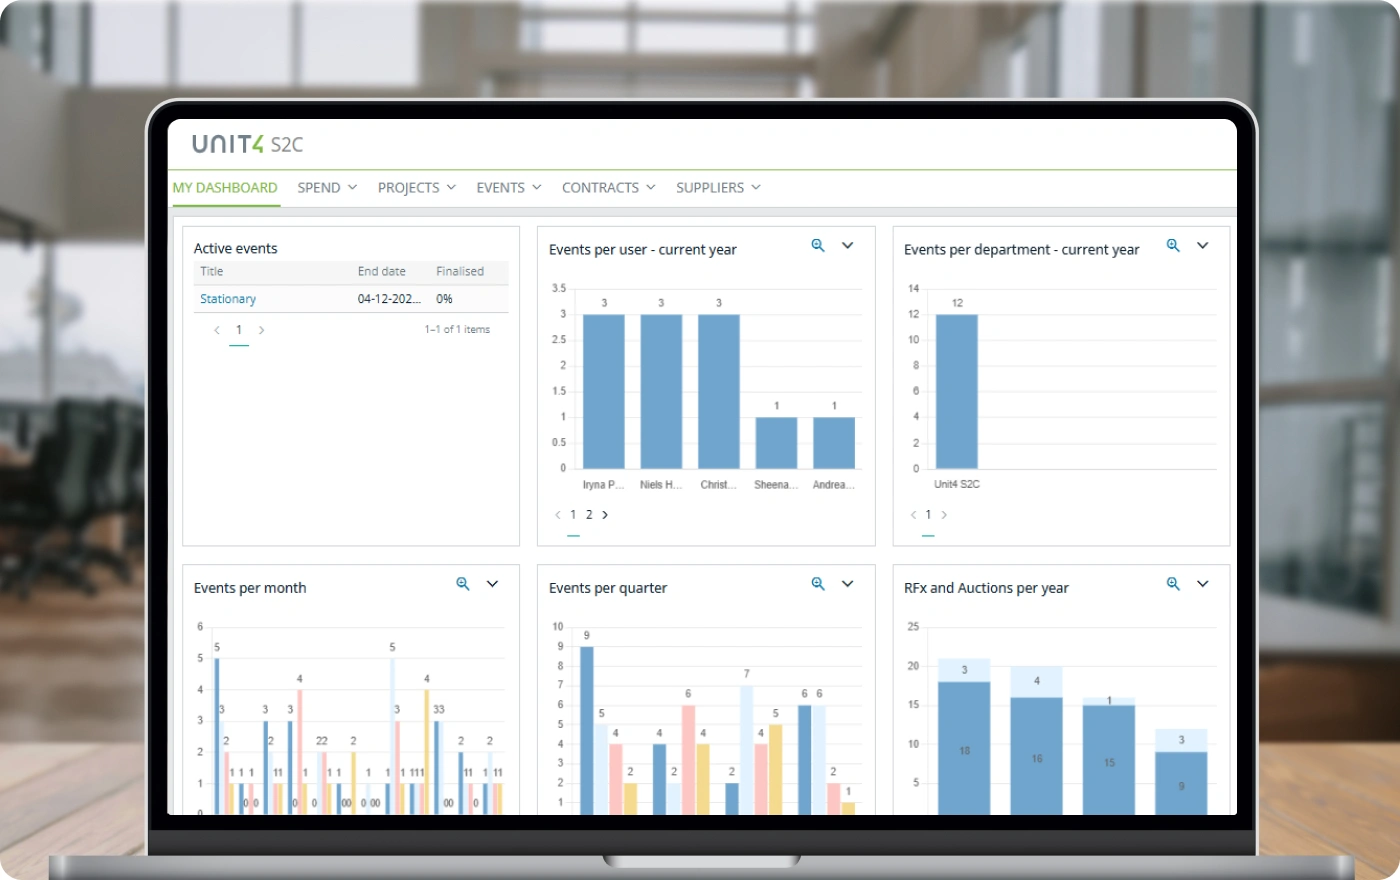Image resolution: width=1400 pixels, height=880 pixels.
Task: Expand options for Events per user chart
Action: tap(848, 245)
